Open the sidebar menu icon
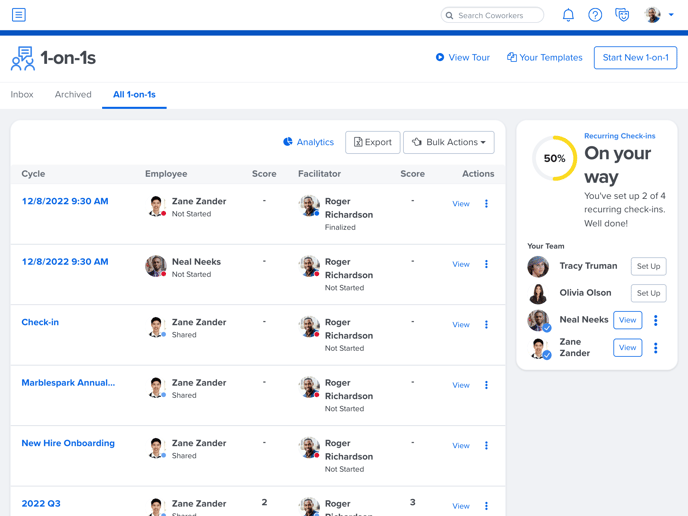 [18, 15]
